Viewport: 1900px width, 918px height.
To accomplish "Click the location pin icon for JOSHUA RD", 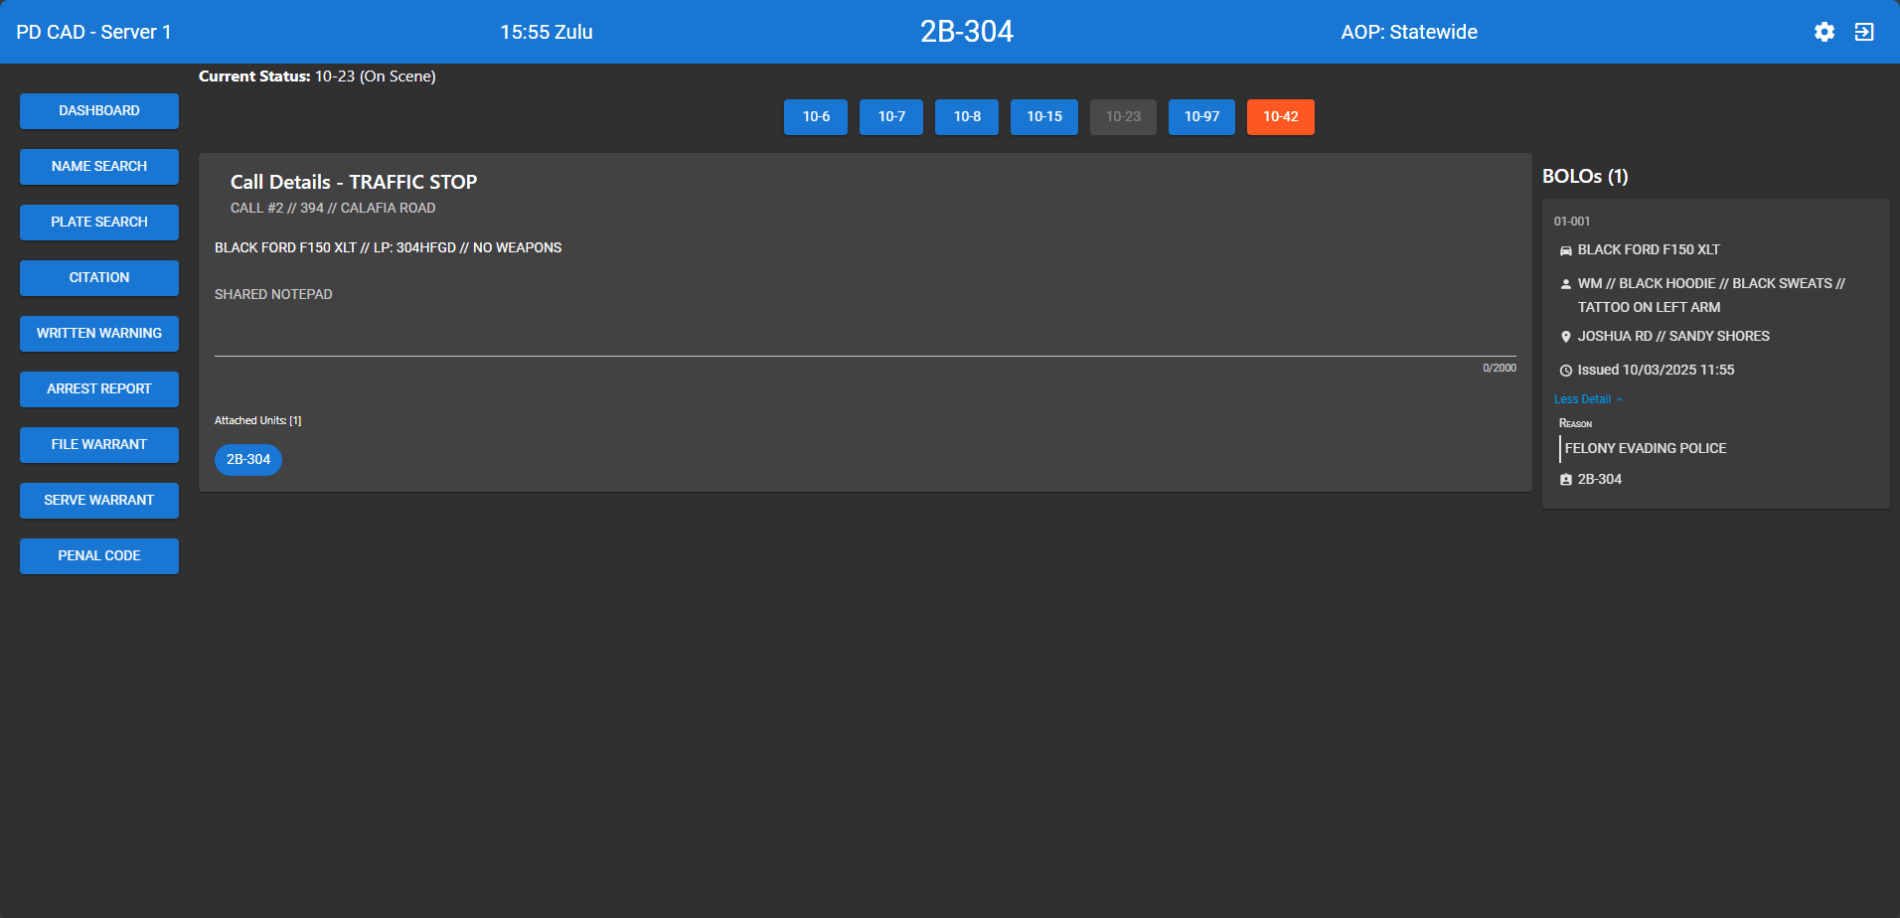I will coord(1566,336).
